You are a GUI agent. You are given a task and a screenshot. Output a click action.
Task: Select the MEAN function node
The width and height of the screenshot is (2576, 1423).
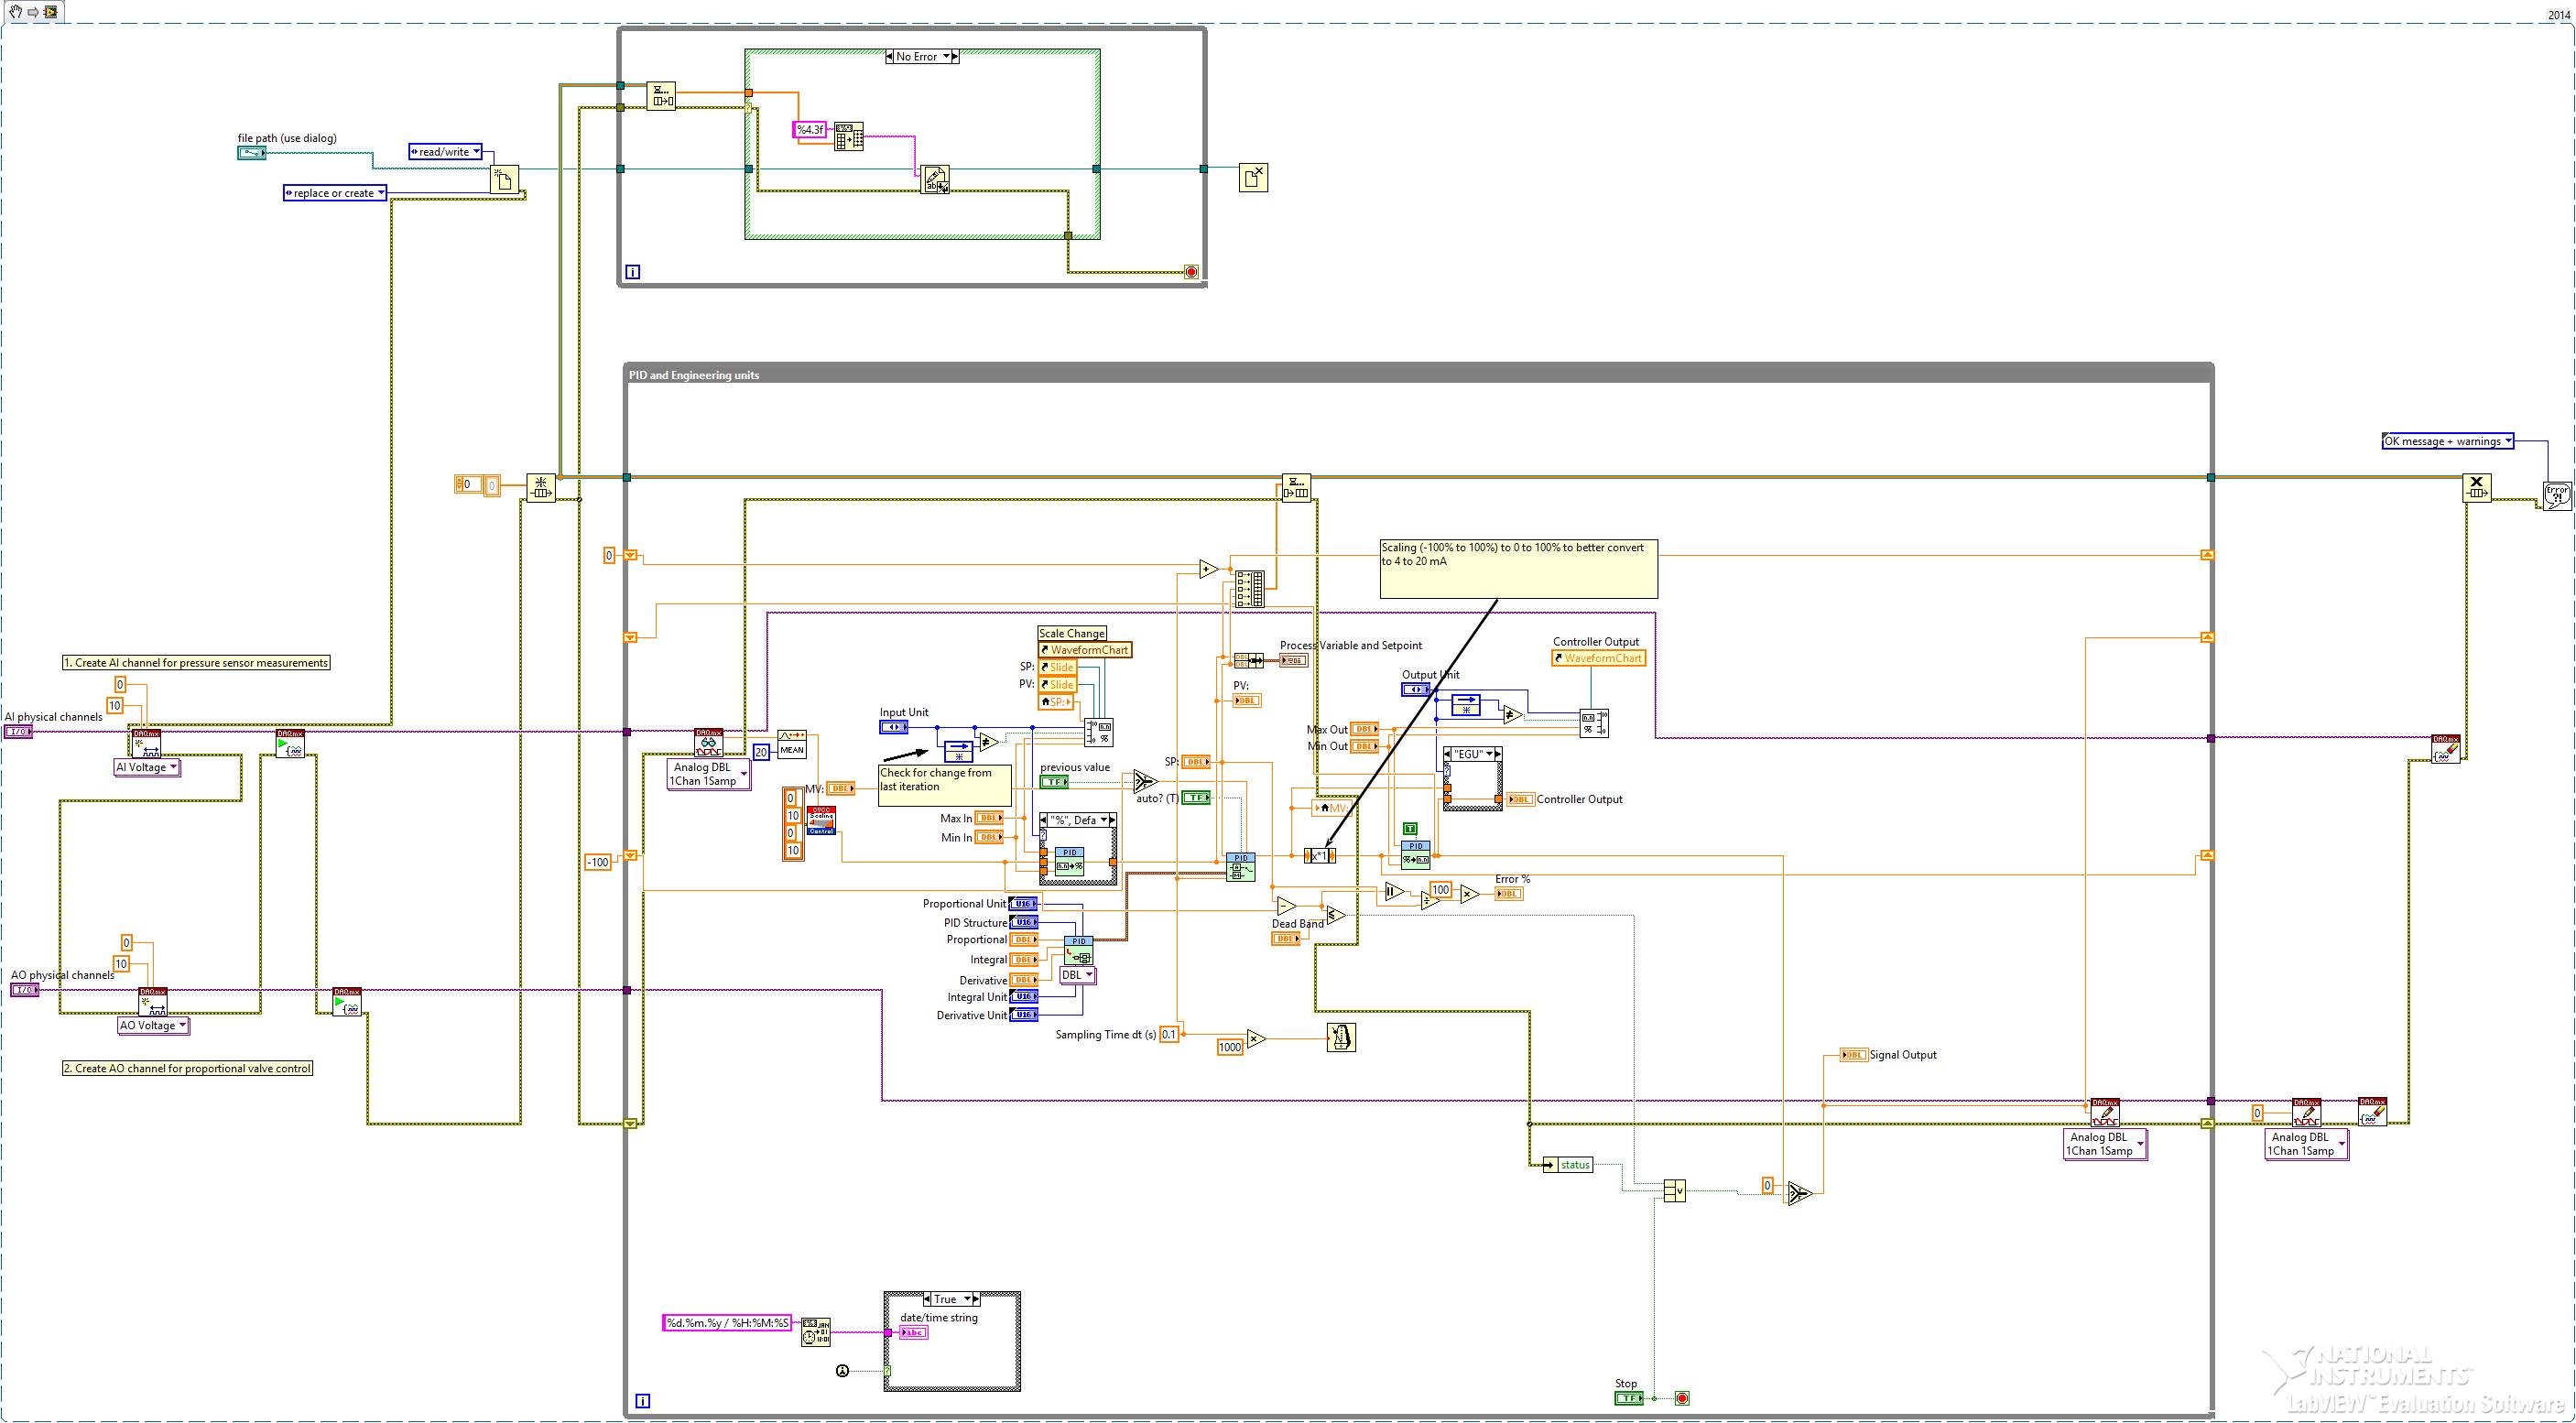click(792, 744)
